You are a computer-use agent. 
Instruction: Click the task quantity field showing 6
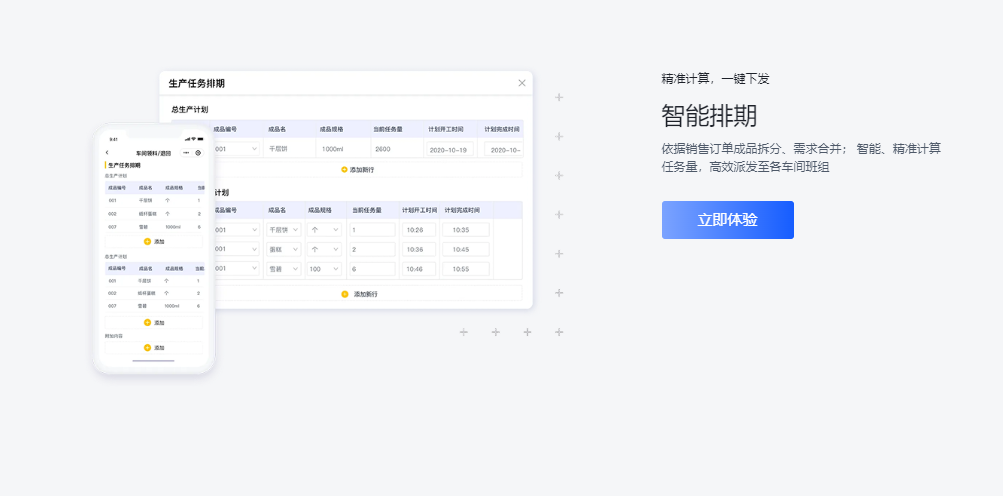click(x=372, y=269)
